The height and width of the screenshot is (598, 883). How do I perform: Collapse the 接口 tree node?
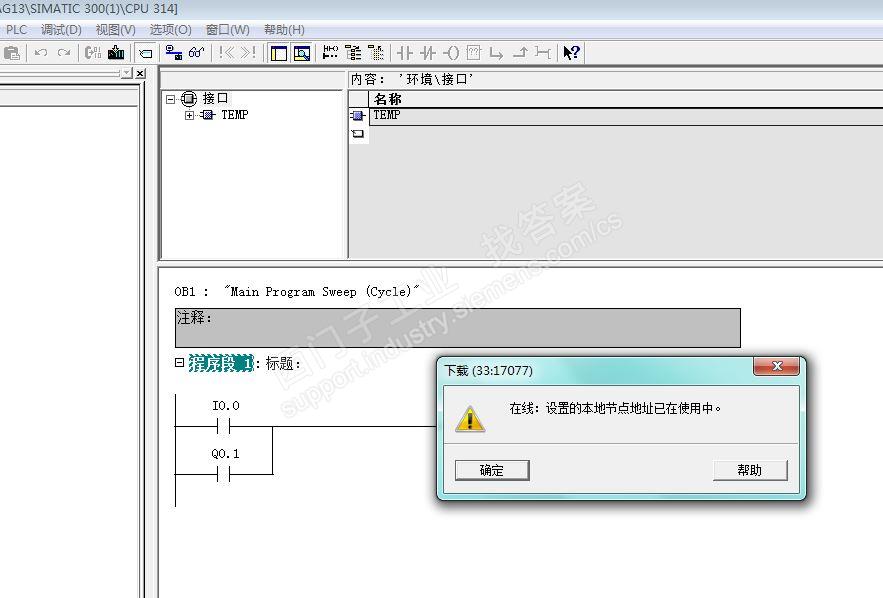coord(171,99)
